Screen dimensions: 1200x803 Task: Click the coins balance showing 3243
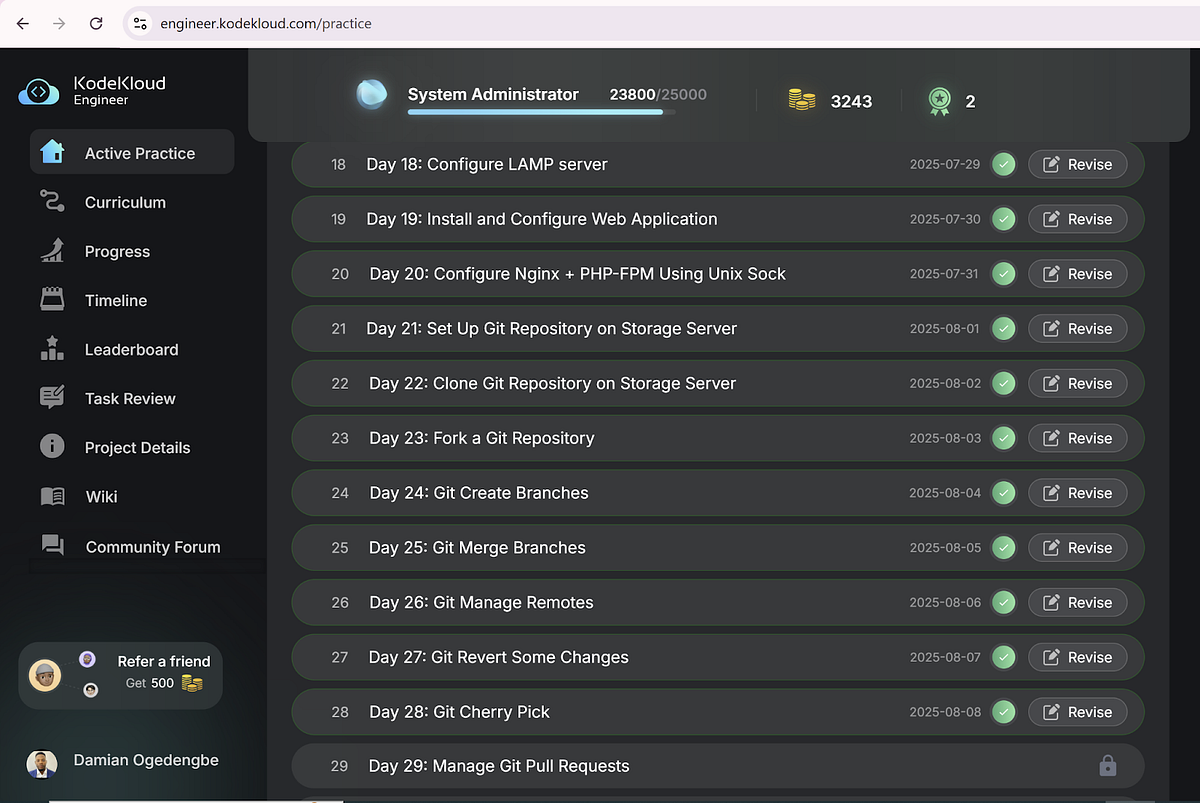[x=830, y=101]
